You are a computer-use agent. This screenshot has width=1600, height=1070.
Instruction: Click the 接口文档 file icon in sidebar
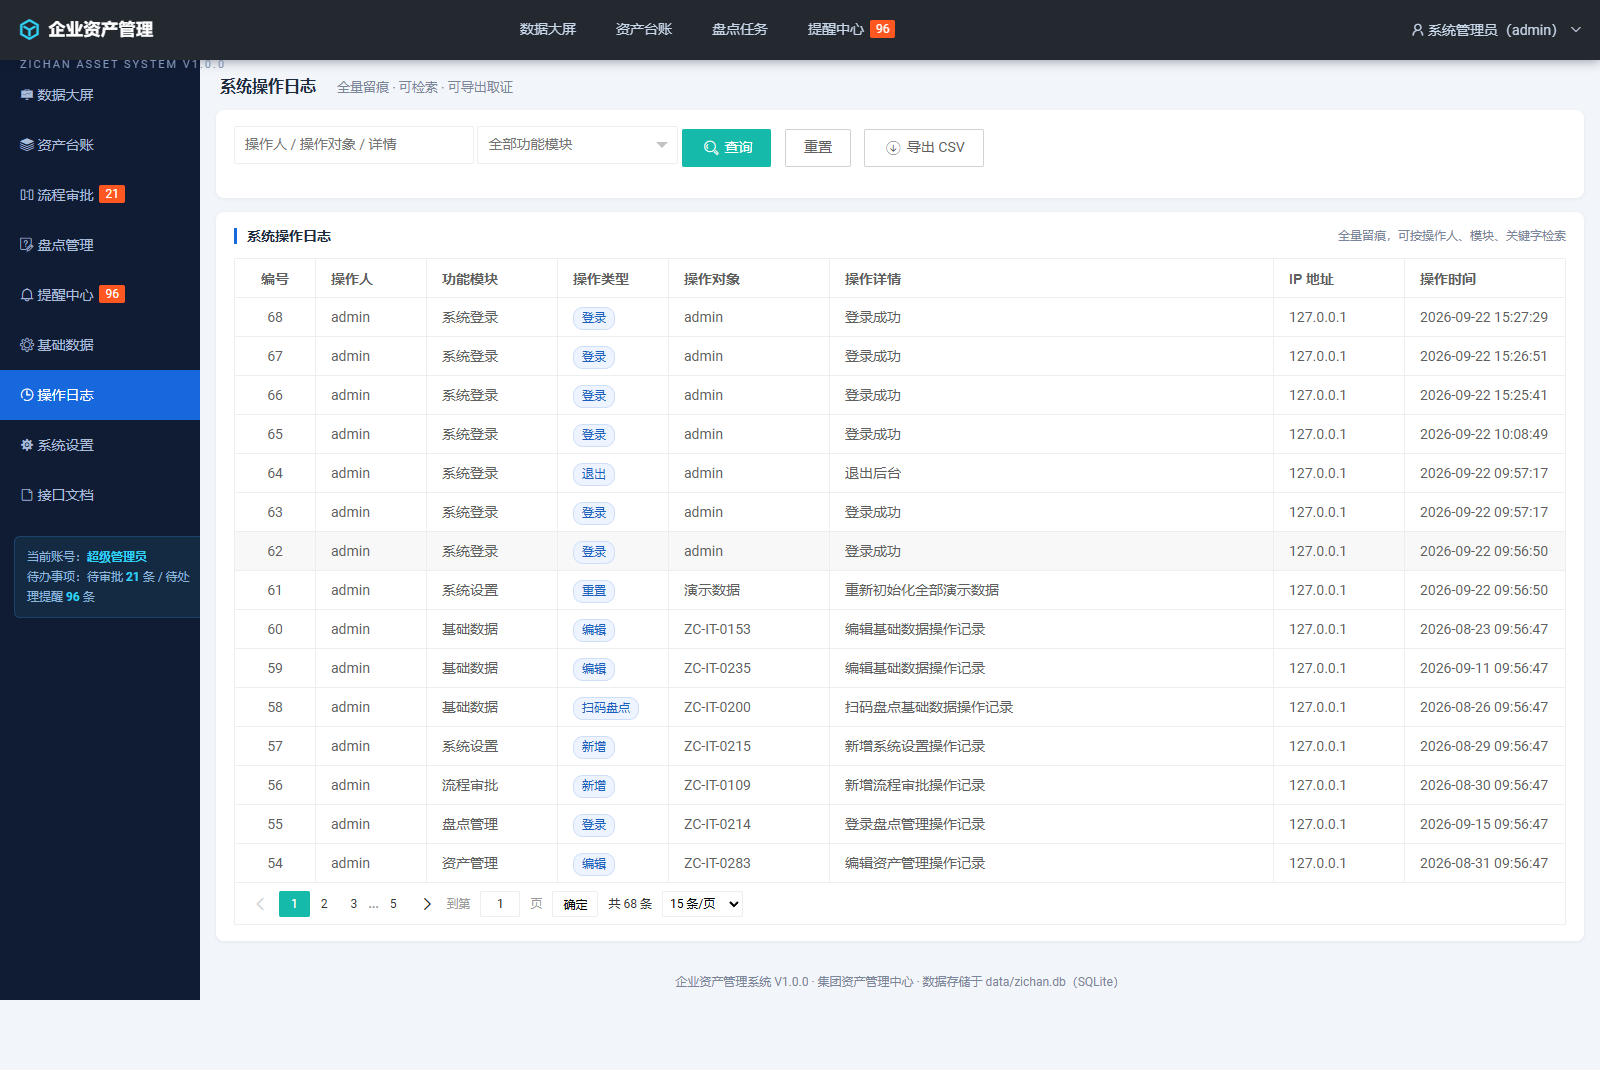27,495
